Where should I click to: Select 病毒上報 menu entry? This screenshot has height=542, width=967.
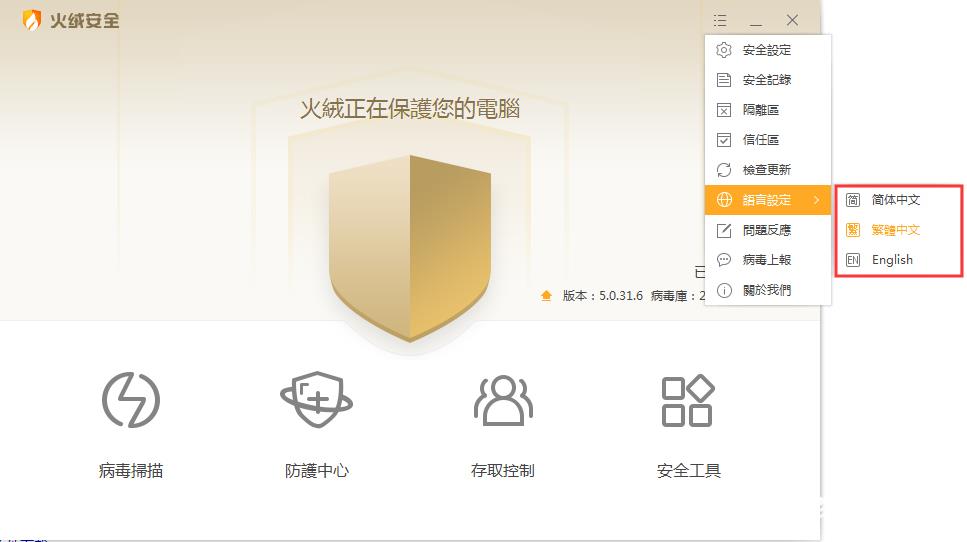[x=768, y=260]
